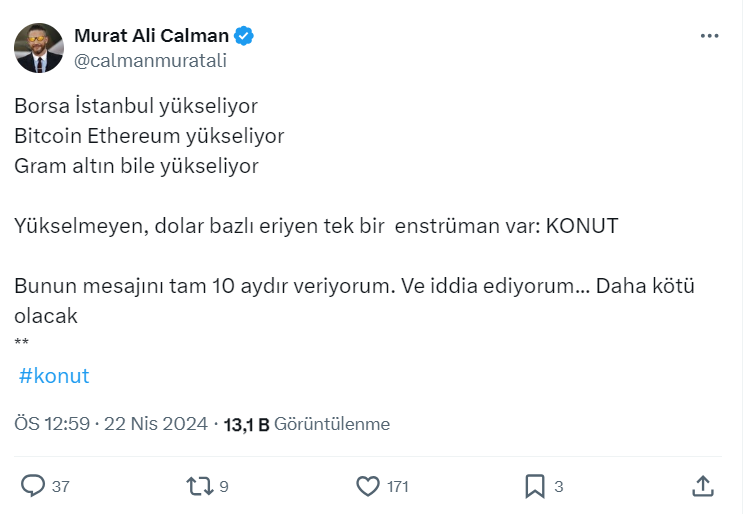Screen dimensions: 743x514
Task: Click the blue verified badge icon
Action: pyautogui.click(x=244, y=36)
